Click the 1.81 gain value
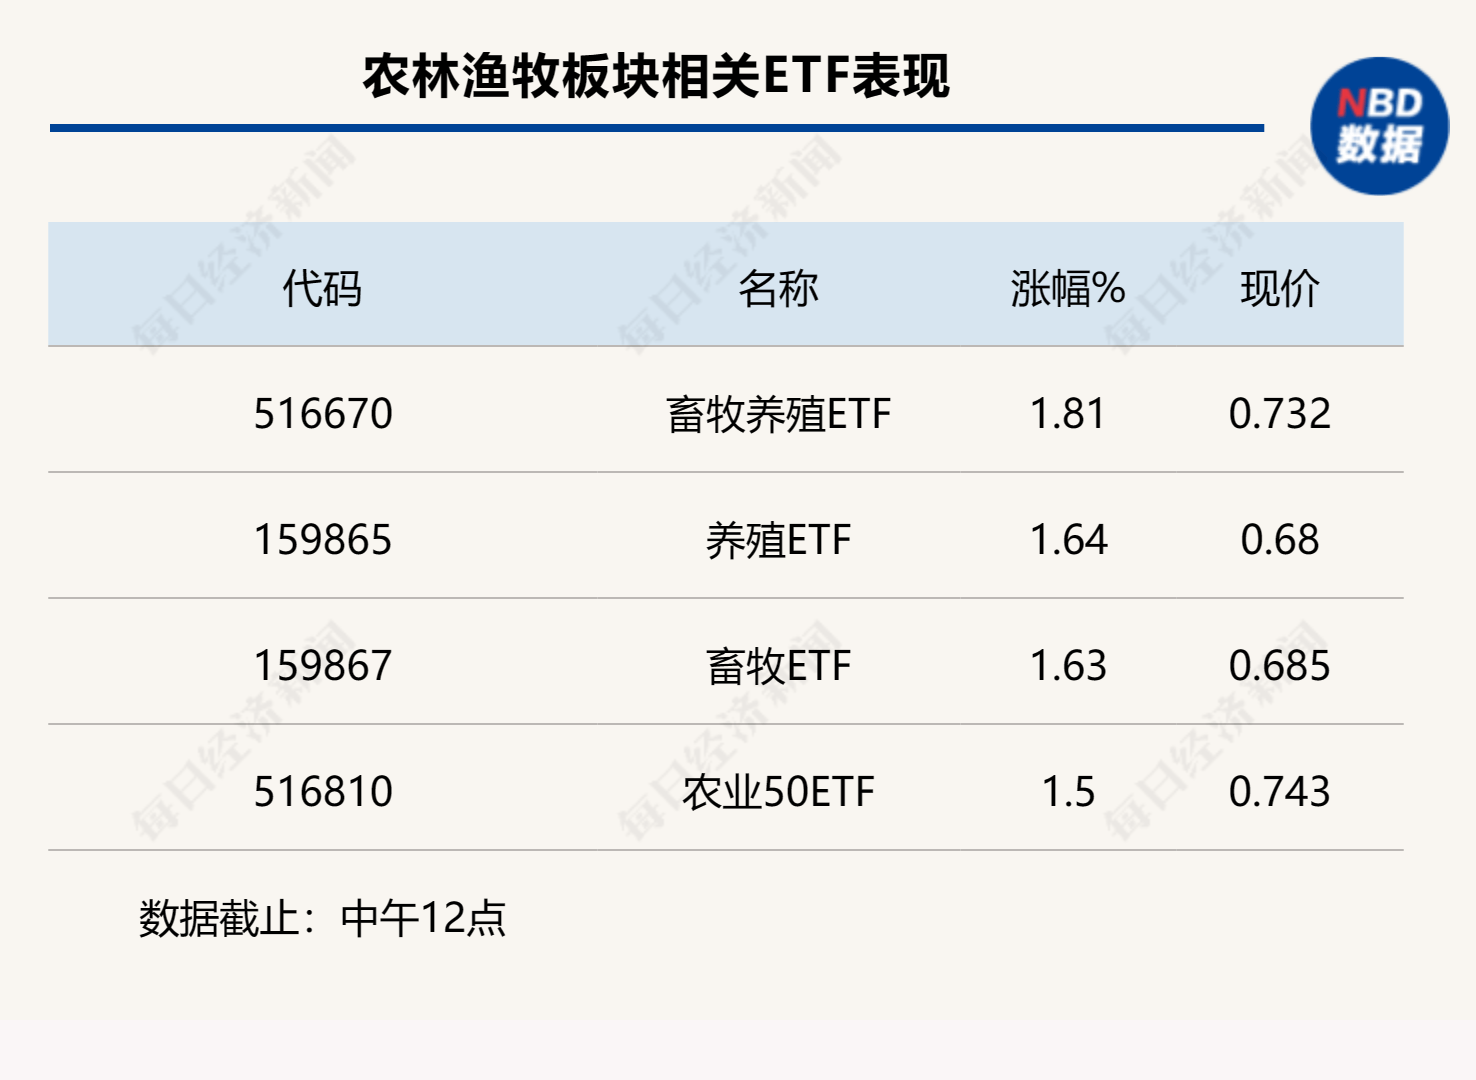Image resolution: width=1476 pixels, height=1080 pixels. (1067, 414)
